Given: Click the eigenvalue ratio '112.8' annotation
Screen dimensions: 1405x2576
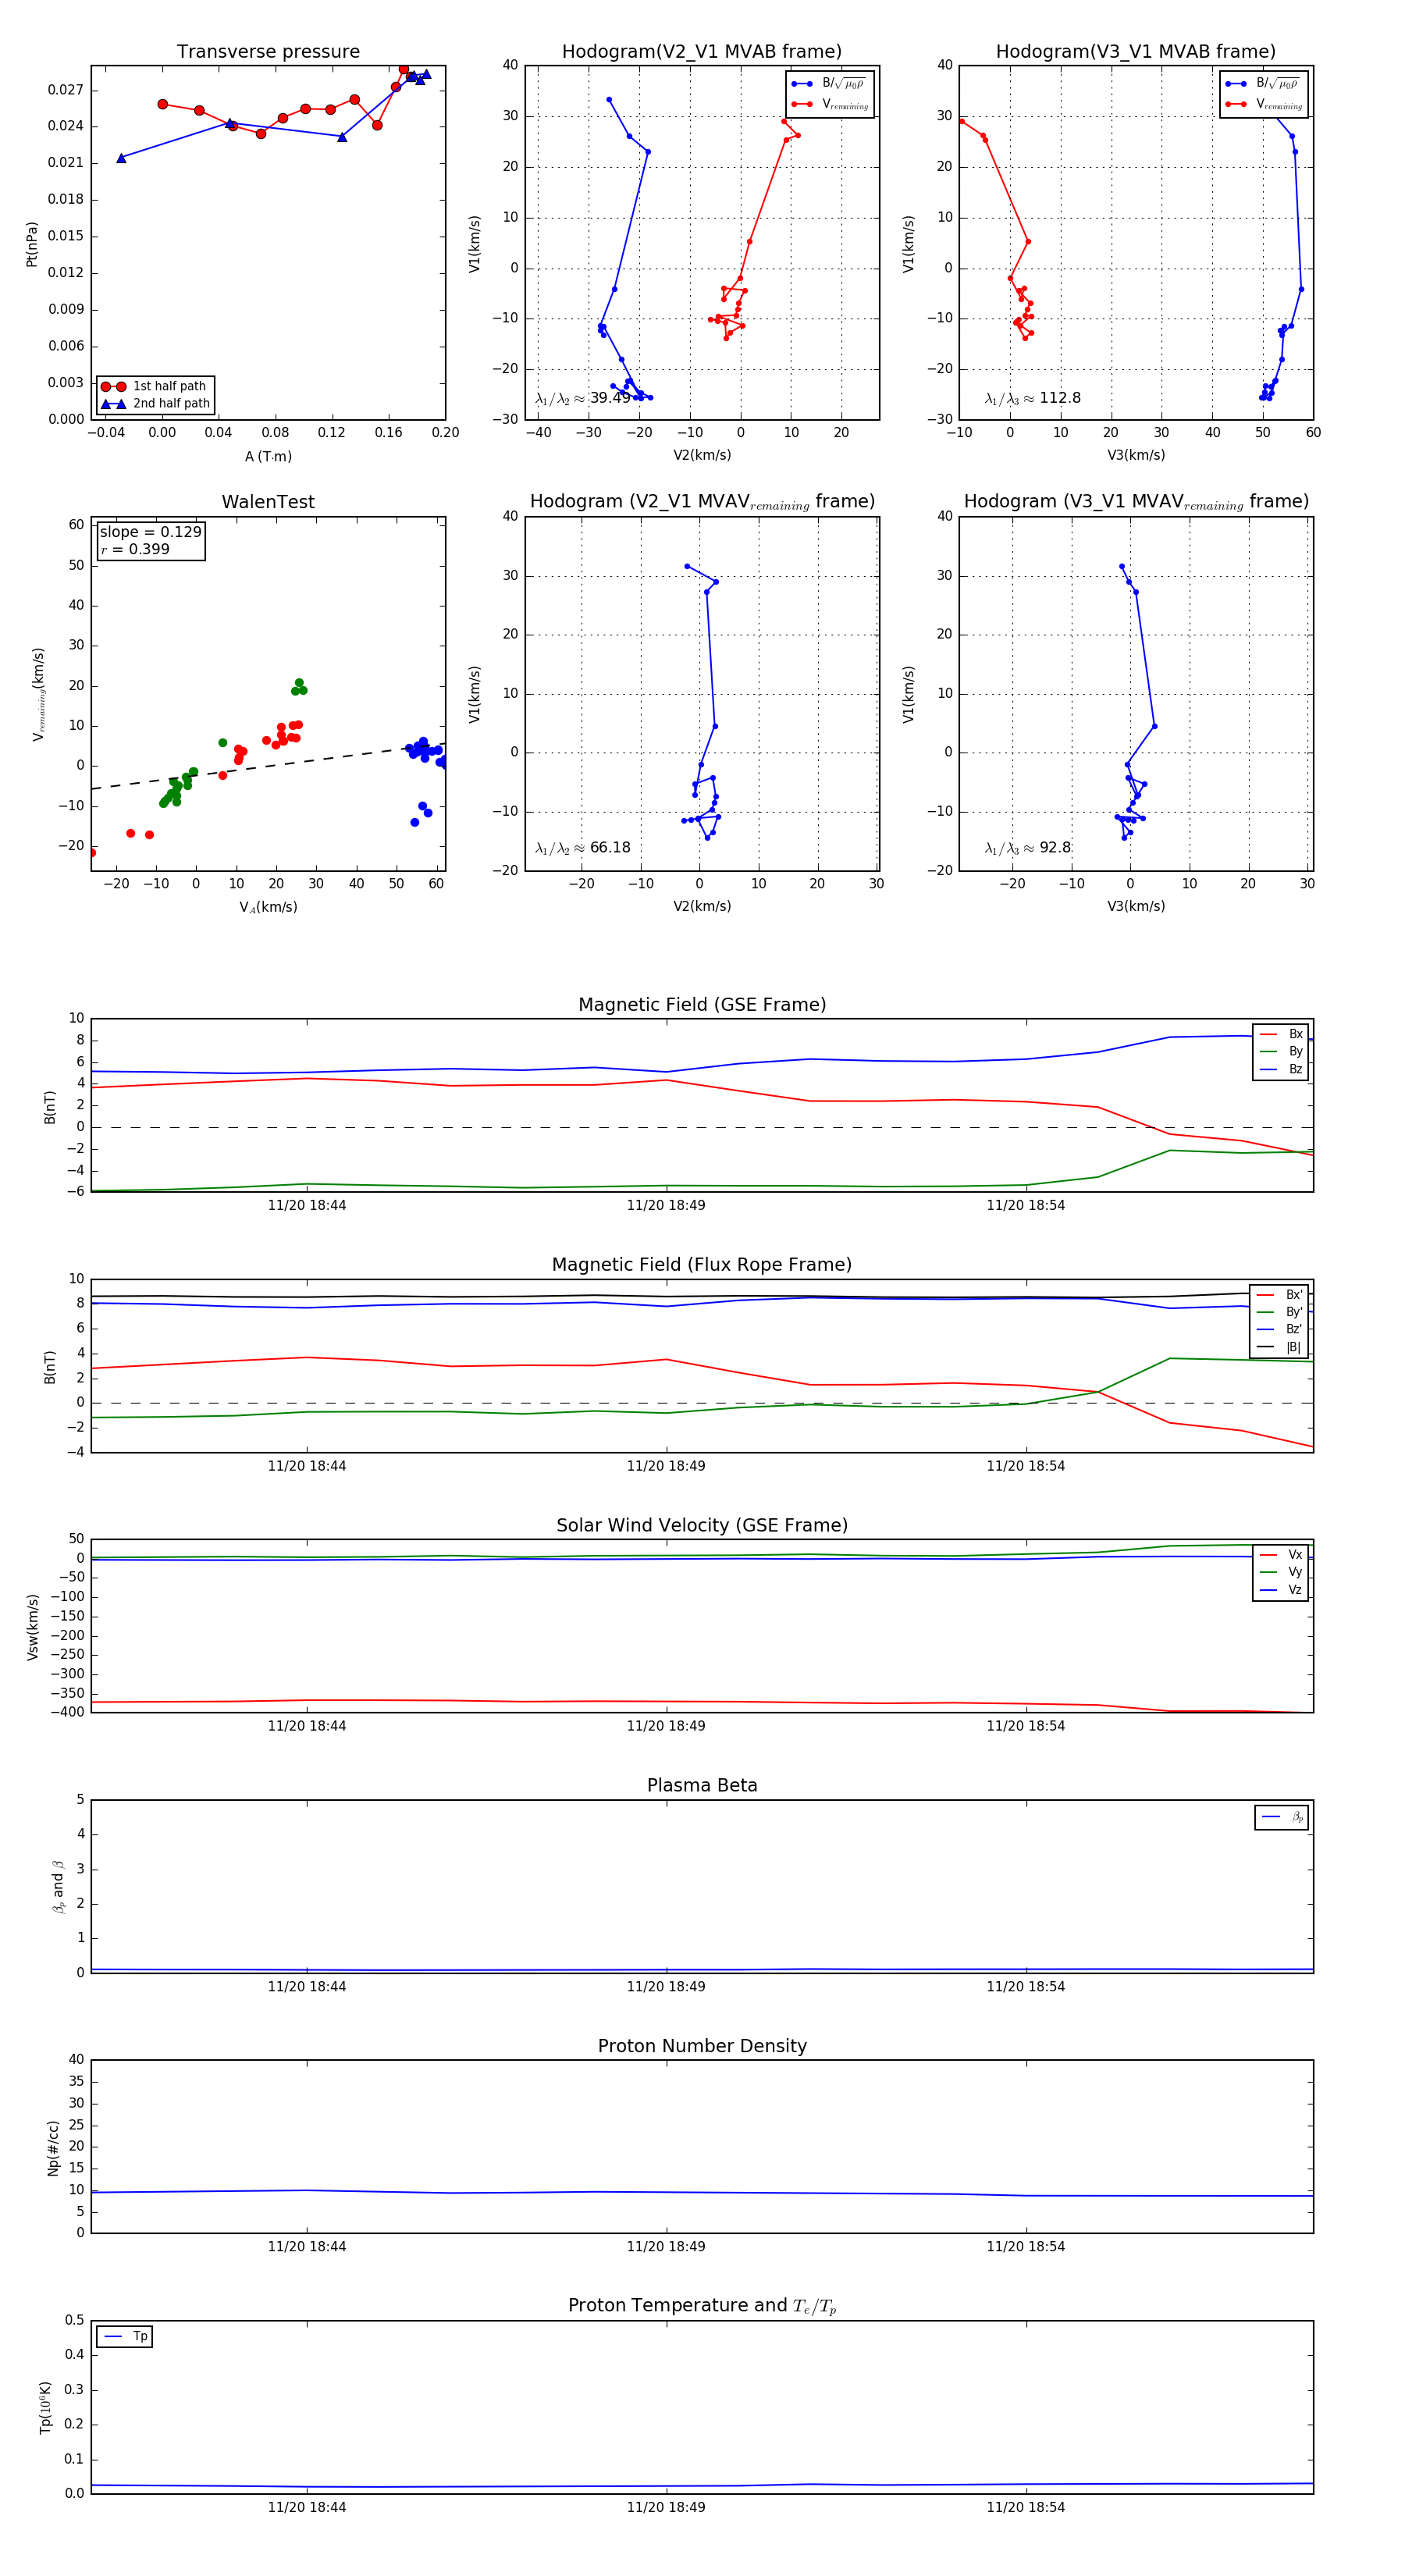Looking at the screenshot, I should click(1032, 398).
